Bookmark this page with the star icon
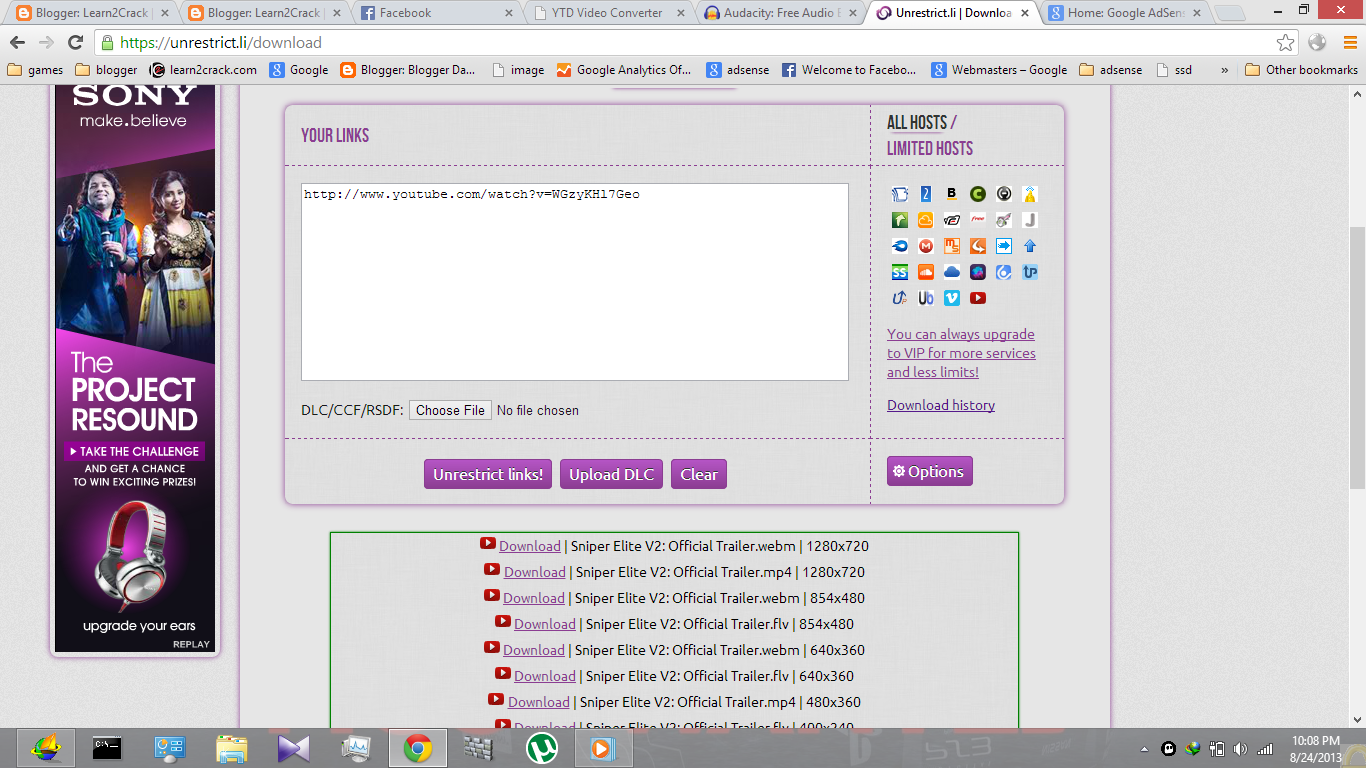This screenshot has width=1366, height=768. (1286, 42)
